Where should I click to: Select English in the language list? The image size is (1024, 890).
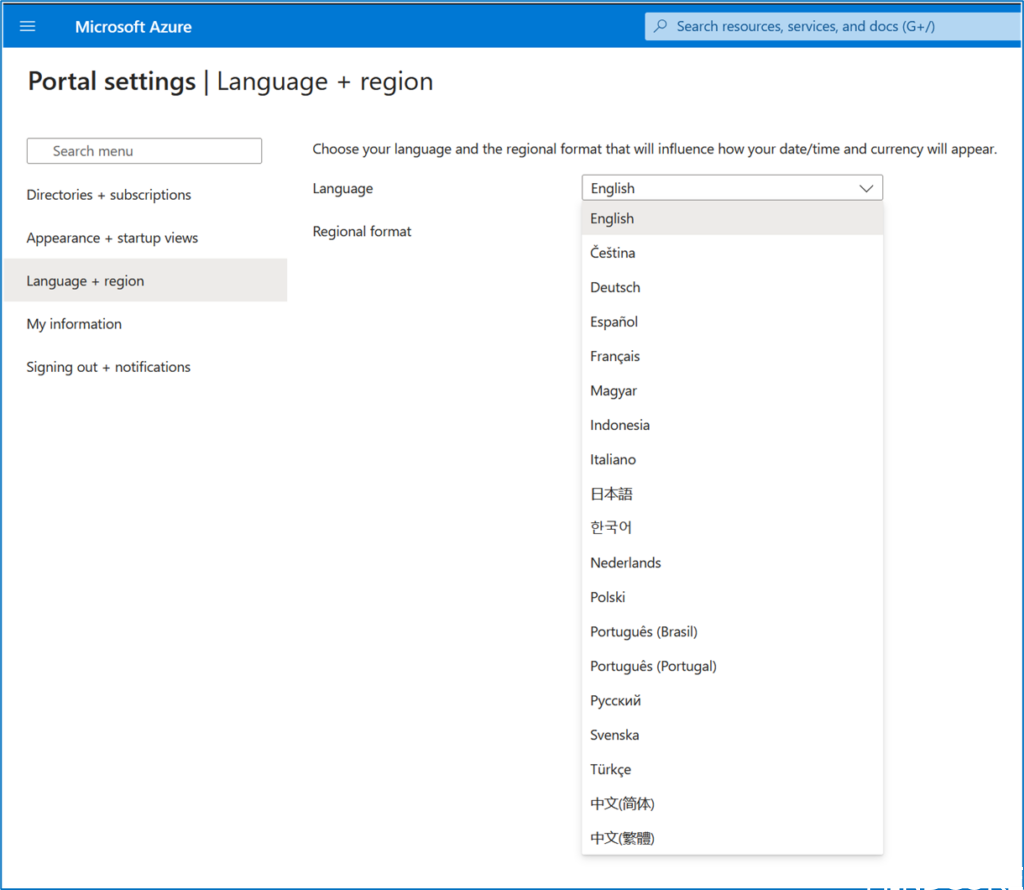tap(612, 219)
